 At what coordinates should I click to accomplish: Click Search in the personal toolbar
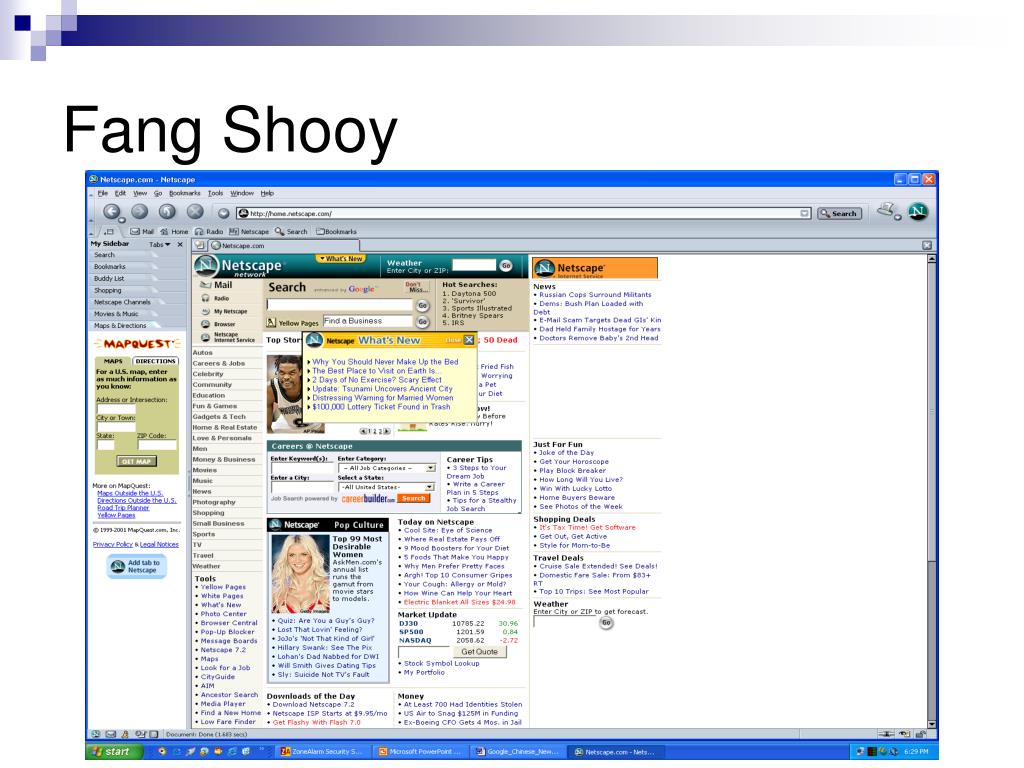tap(291, 231)
